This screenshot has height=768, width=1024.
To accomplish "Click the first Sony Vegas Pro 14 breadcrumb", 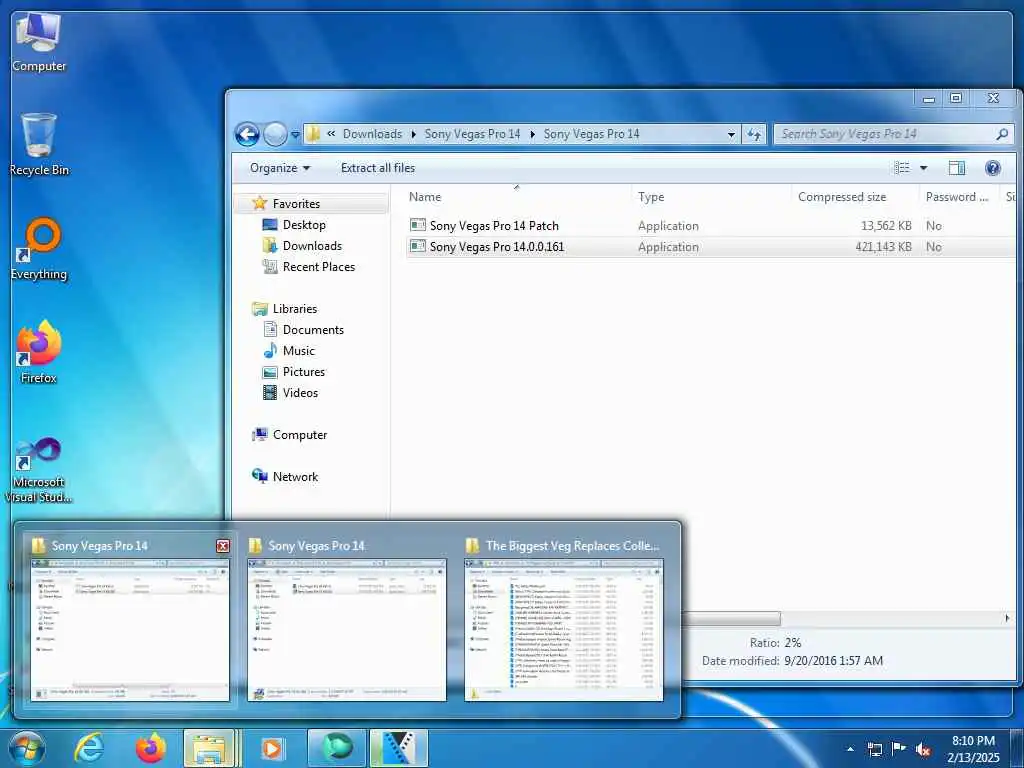I will [472, 134].
